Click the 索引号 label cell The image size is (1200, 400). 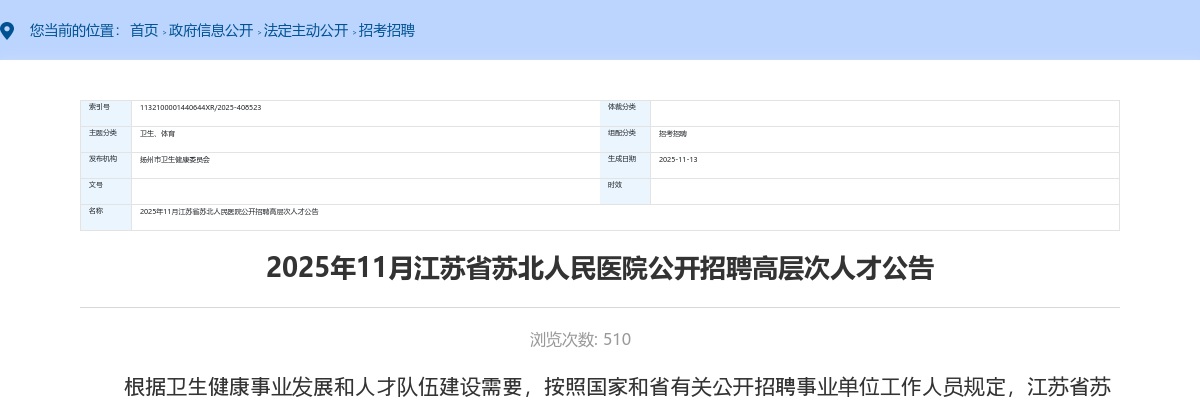click(x=99, y=107)
